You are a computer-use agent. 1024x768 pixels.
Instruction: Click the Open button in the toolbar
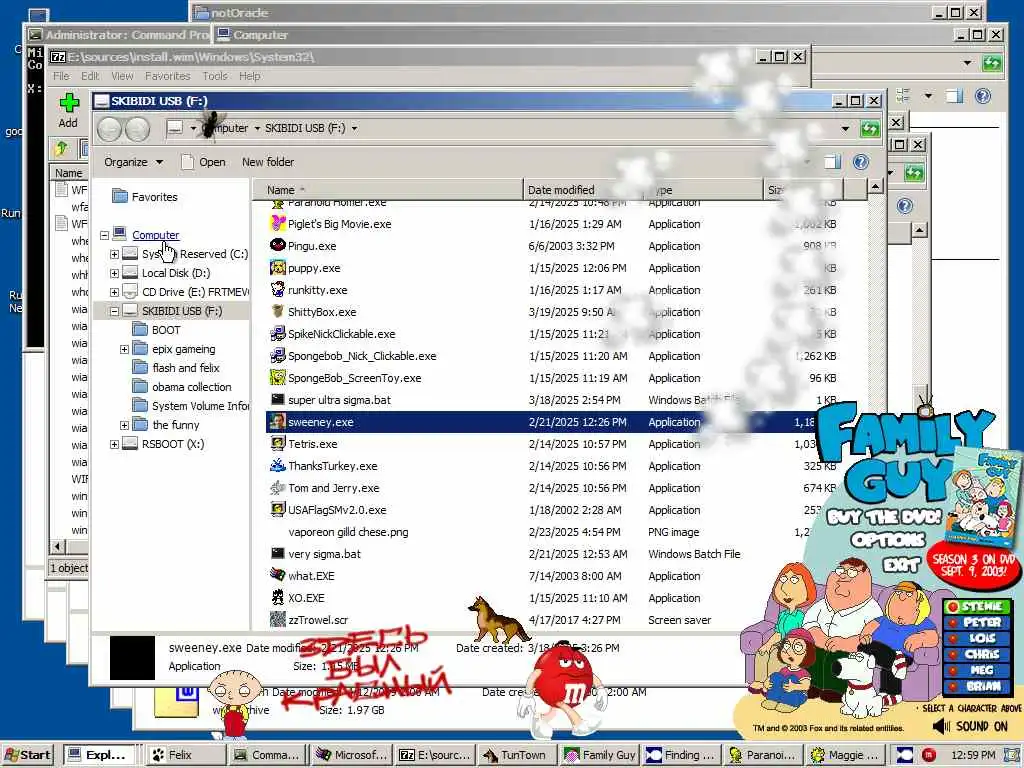(204, 162)
